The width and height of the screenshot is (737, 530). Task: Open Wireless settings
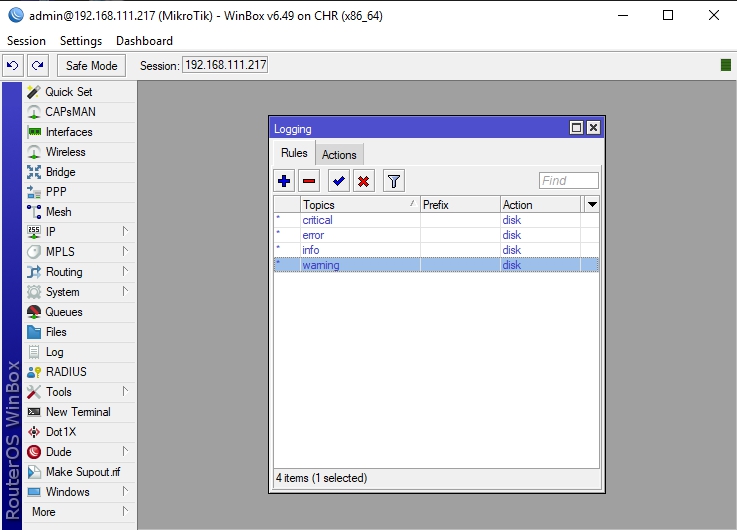click(x=80, y=152)
